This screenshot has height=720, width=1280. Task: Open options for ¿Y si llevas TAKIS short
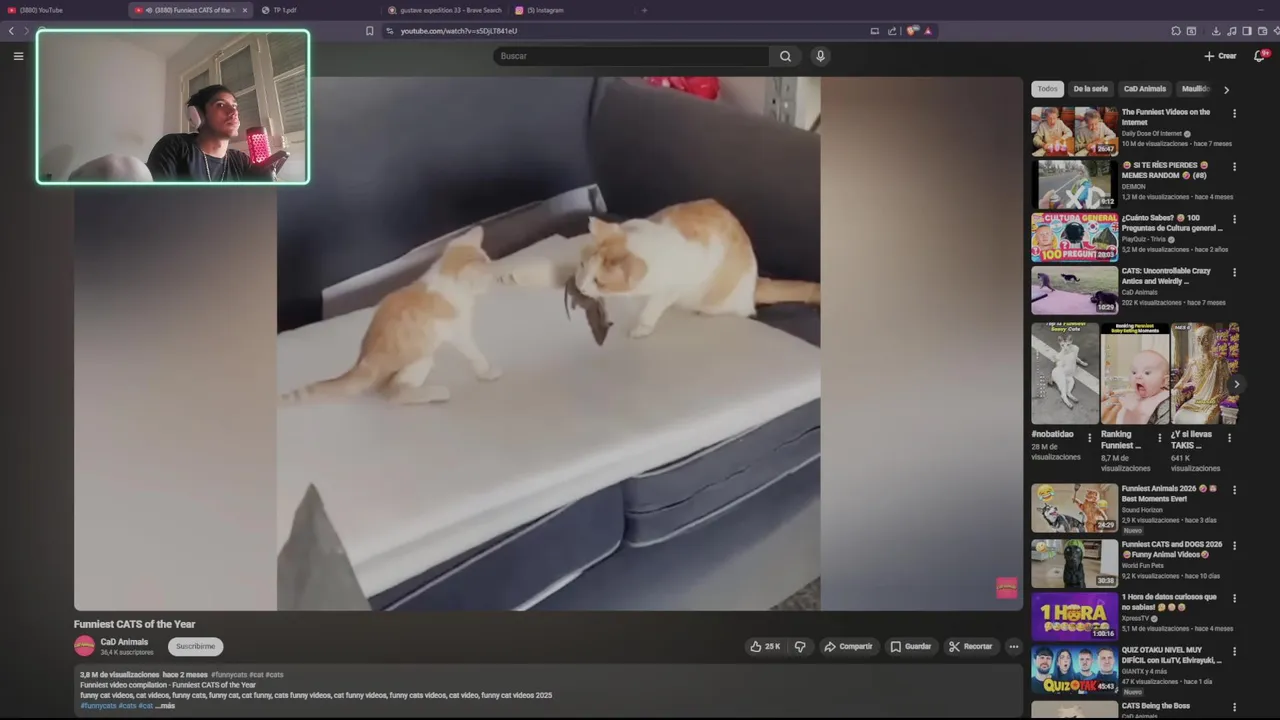(x=1229, y=438)
